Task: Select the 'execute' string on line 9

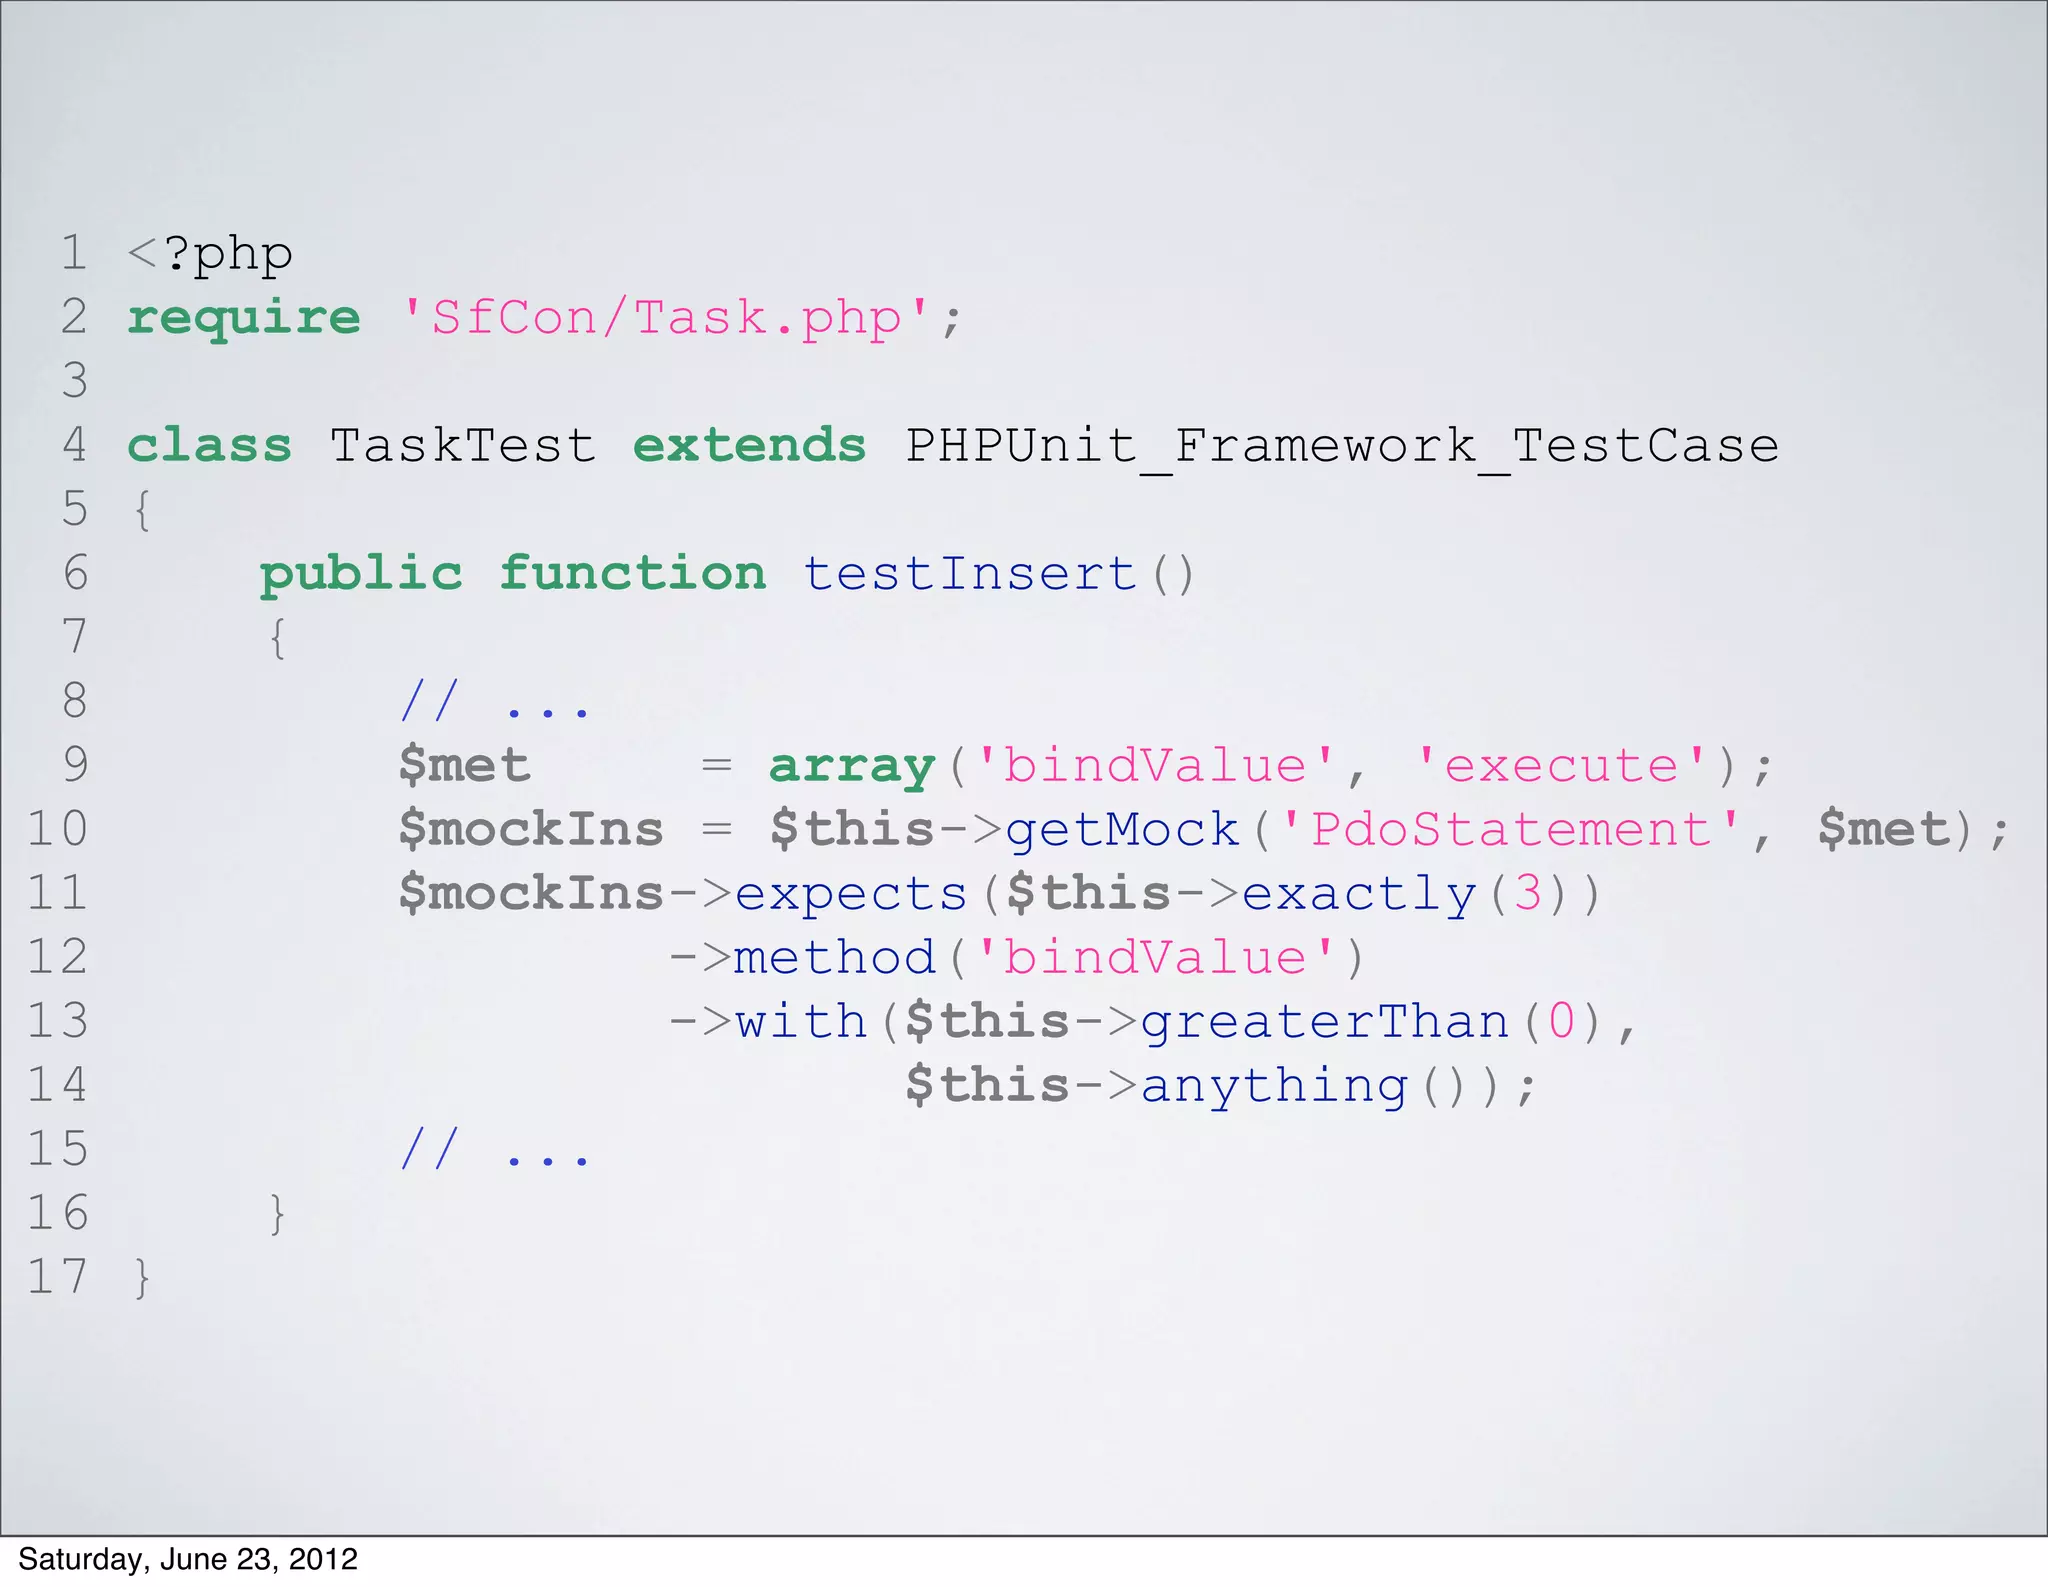Action: (1562, 765)
